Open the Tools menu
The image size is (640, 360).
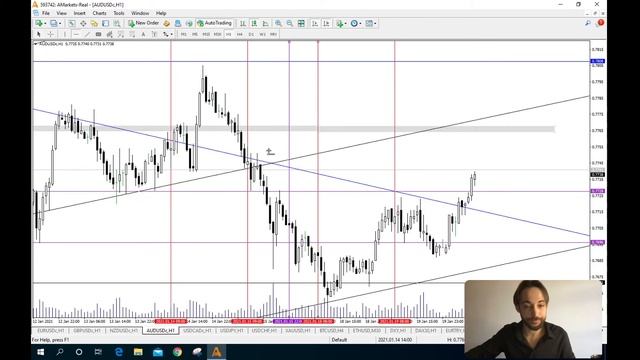[x=119, y=13]
